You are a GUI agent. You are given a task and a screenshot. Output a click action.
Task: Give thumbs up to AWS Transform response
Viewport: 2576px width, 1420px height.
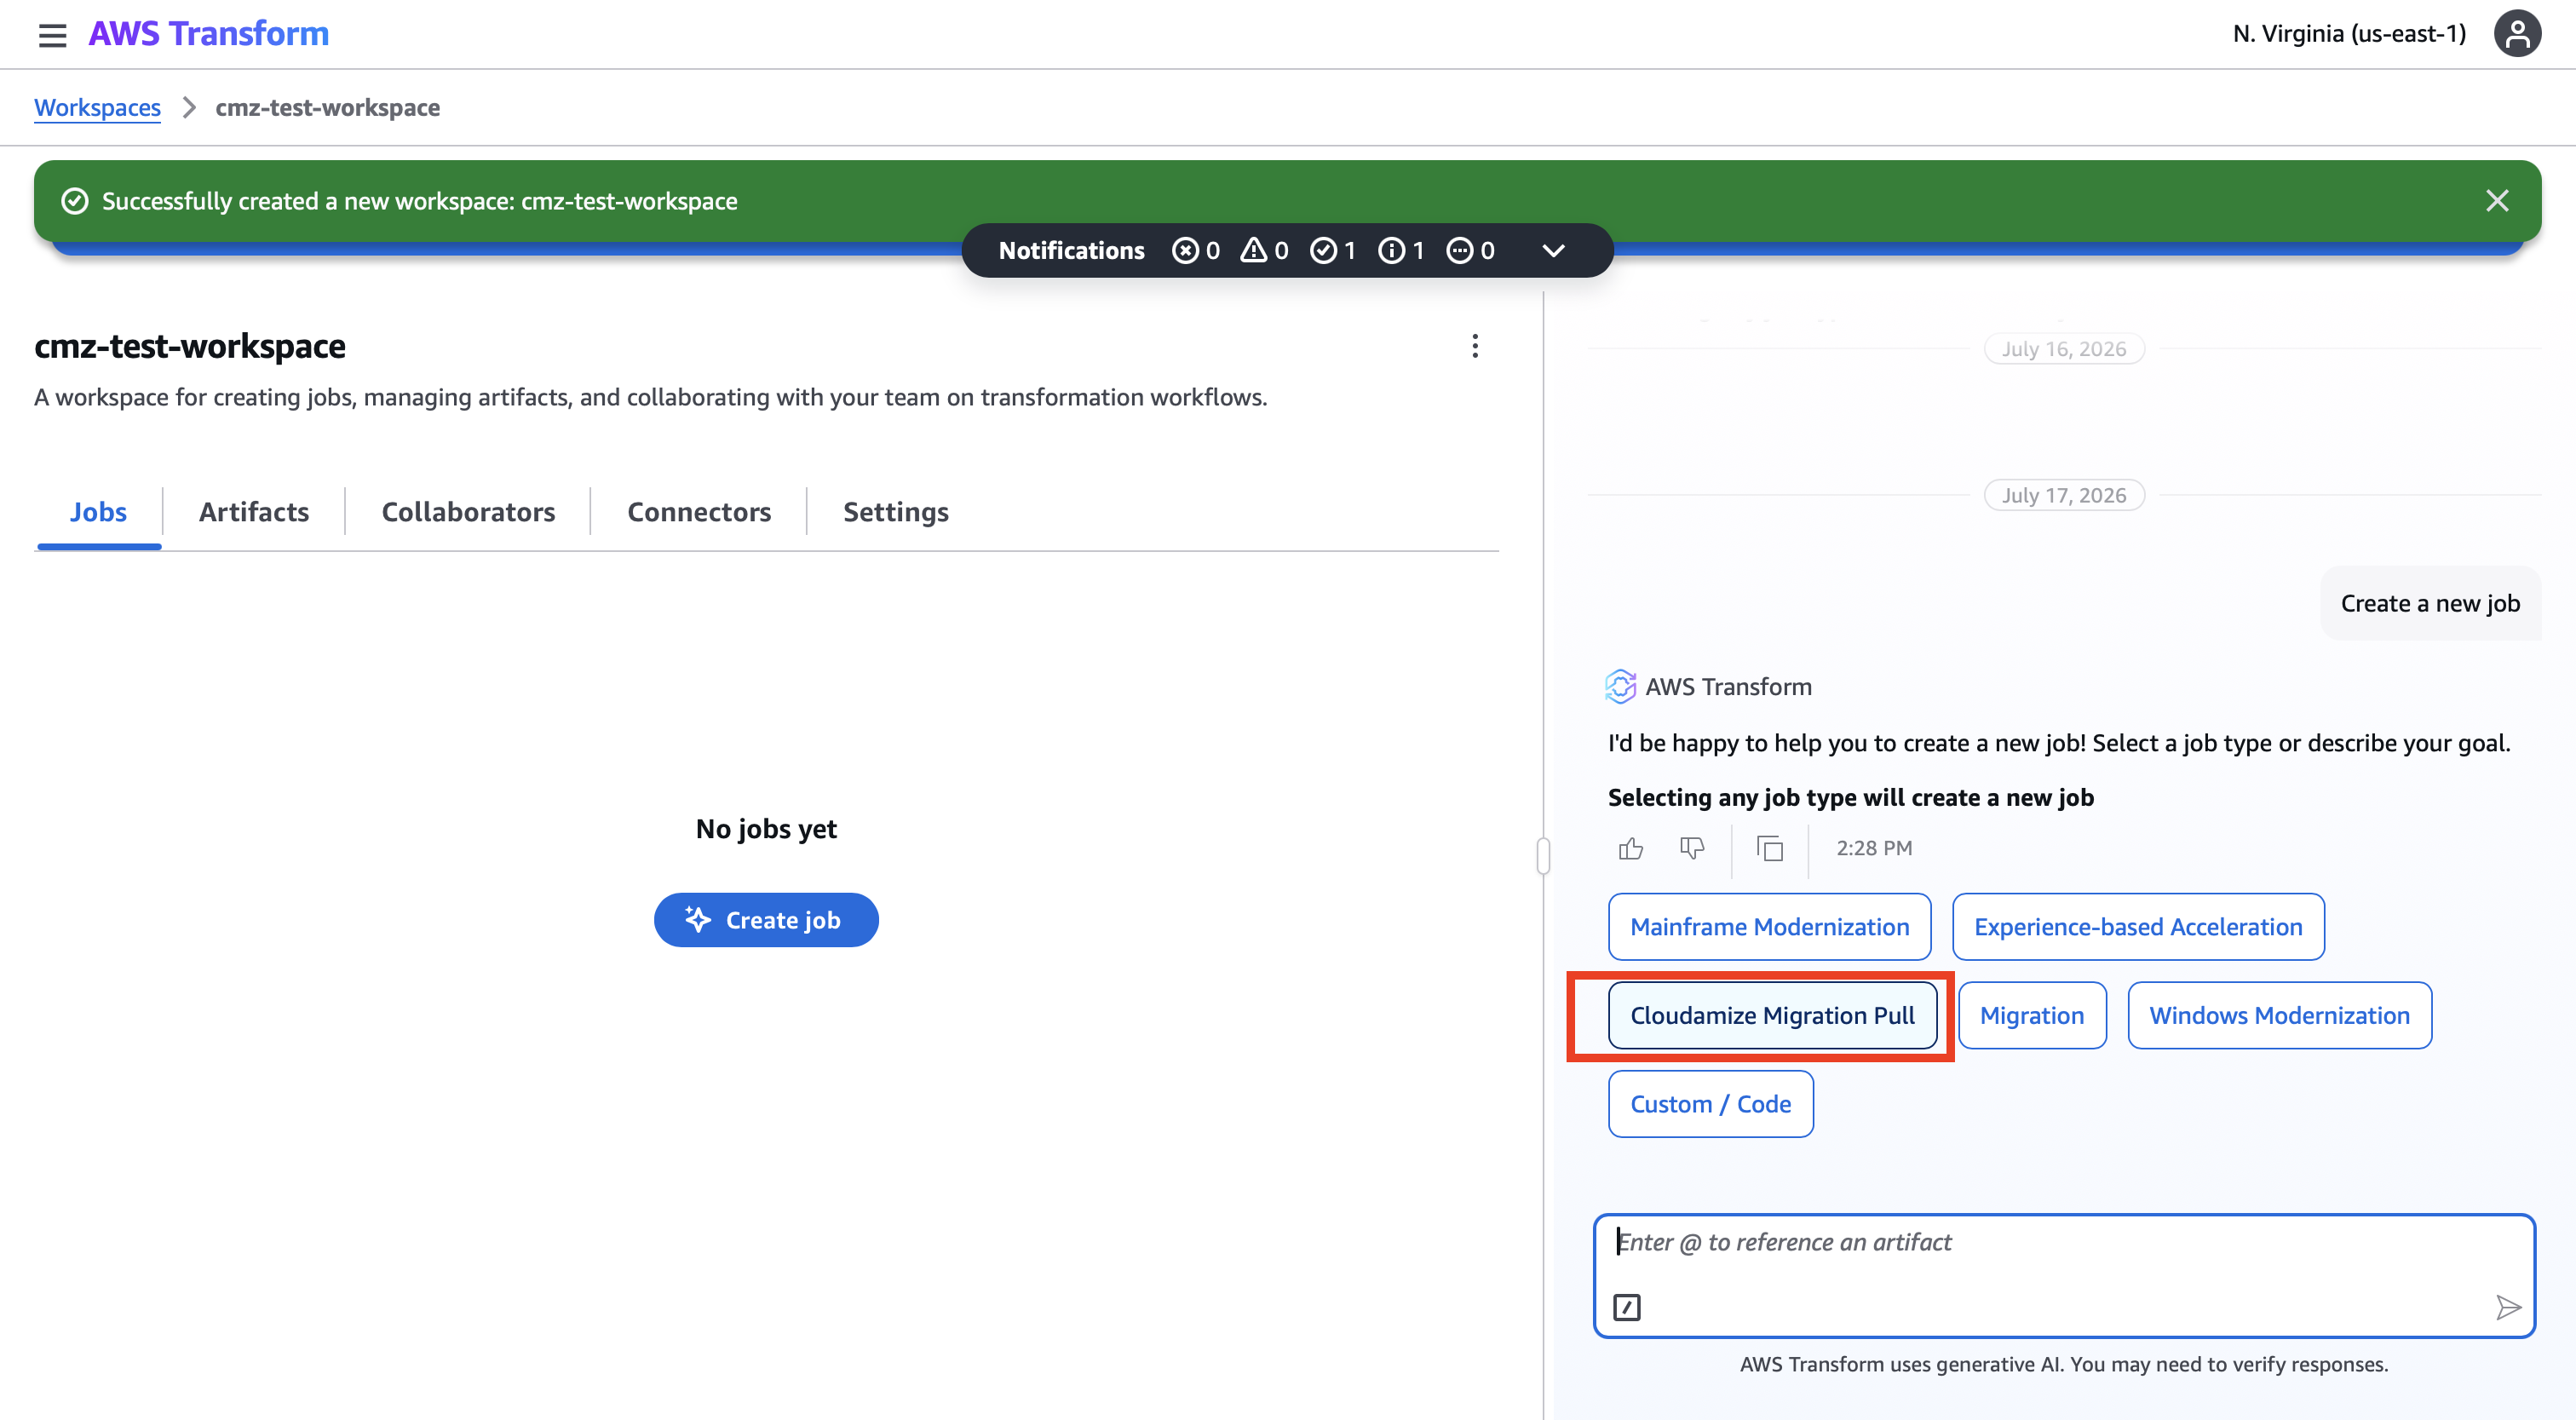pos(1631,849)
